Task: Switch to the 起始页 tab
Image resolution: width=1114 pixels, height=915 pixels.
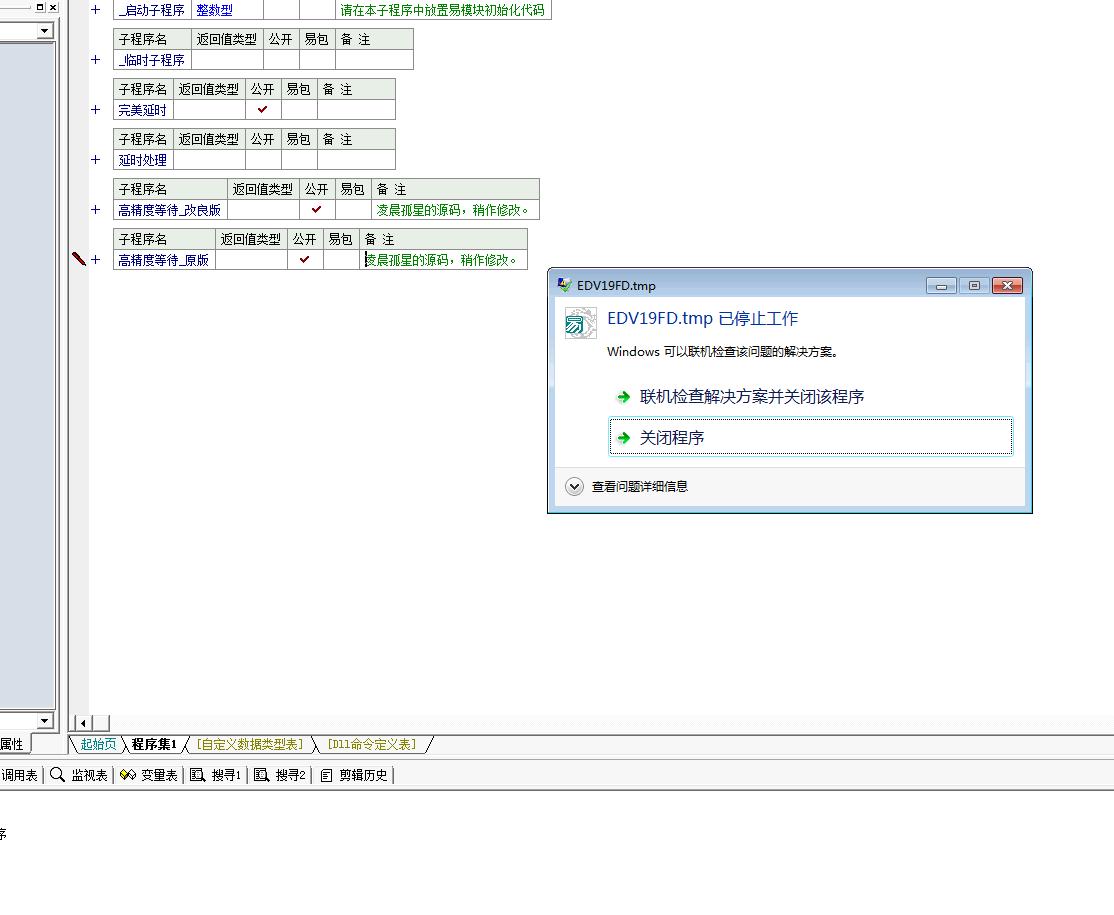Action: 98,744
